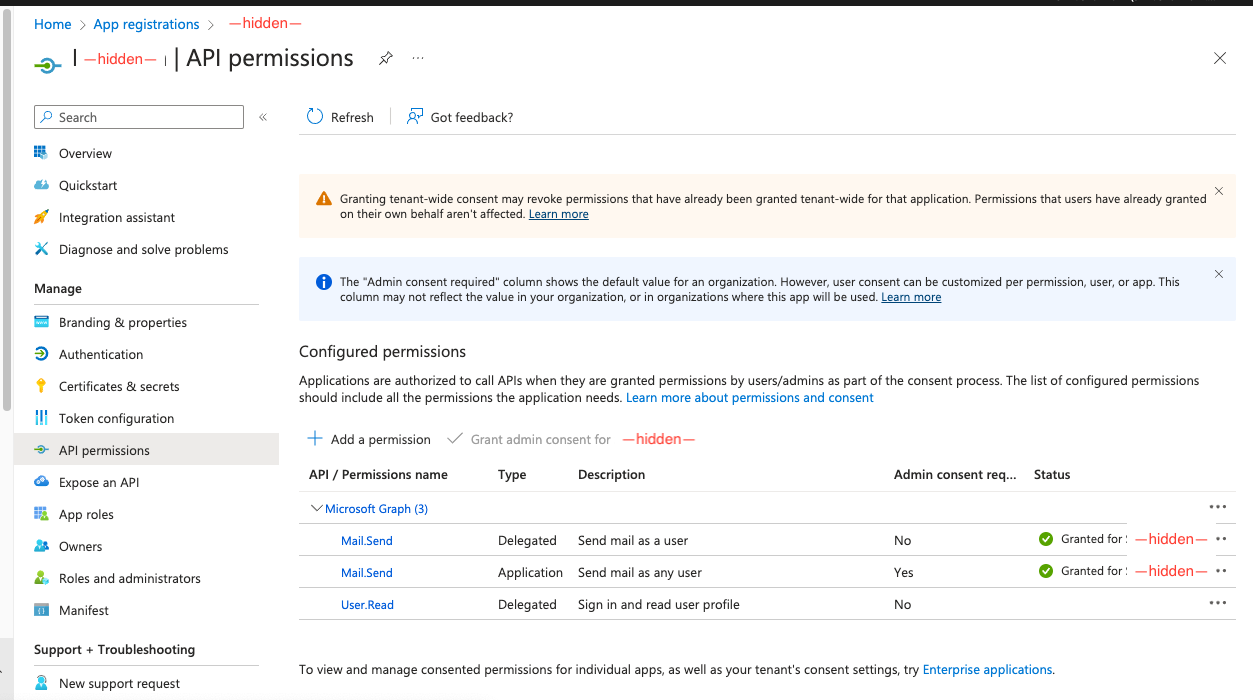Screen dimensions: 1253x700
Task: Refresh the configured permissions list
Action: pos(340,117)
